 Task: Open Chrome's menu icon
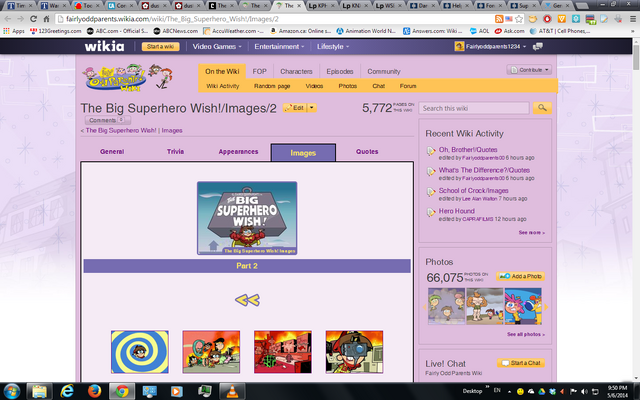pos(633,19)
